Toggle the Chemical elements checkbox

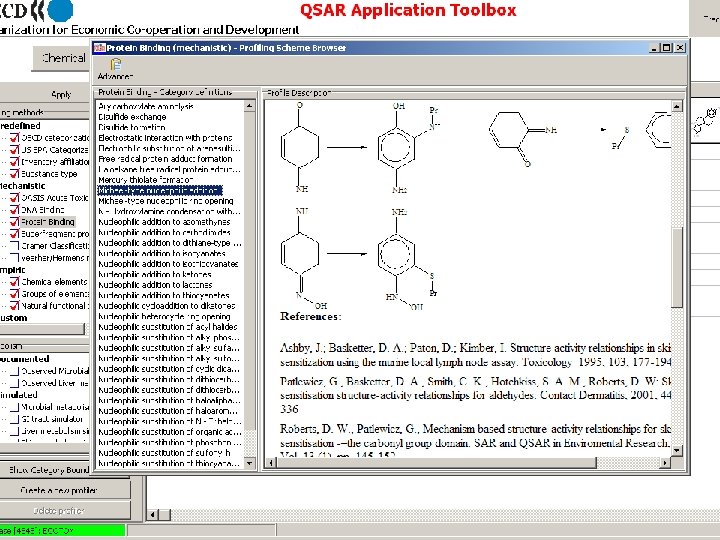point(14,282)
